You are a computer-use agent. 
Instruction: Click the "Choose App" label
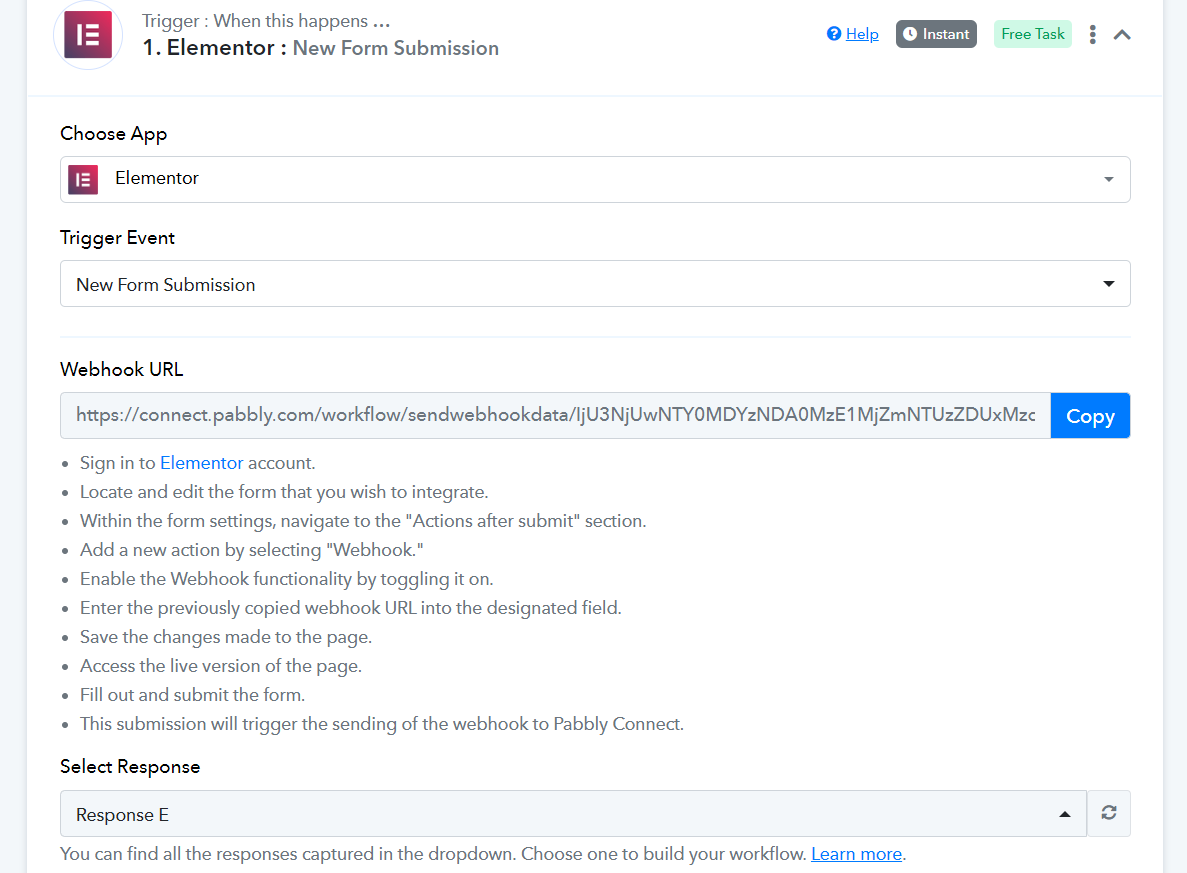pos(114,134)
